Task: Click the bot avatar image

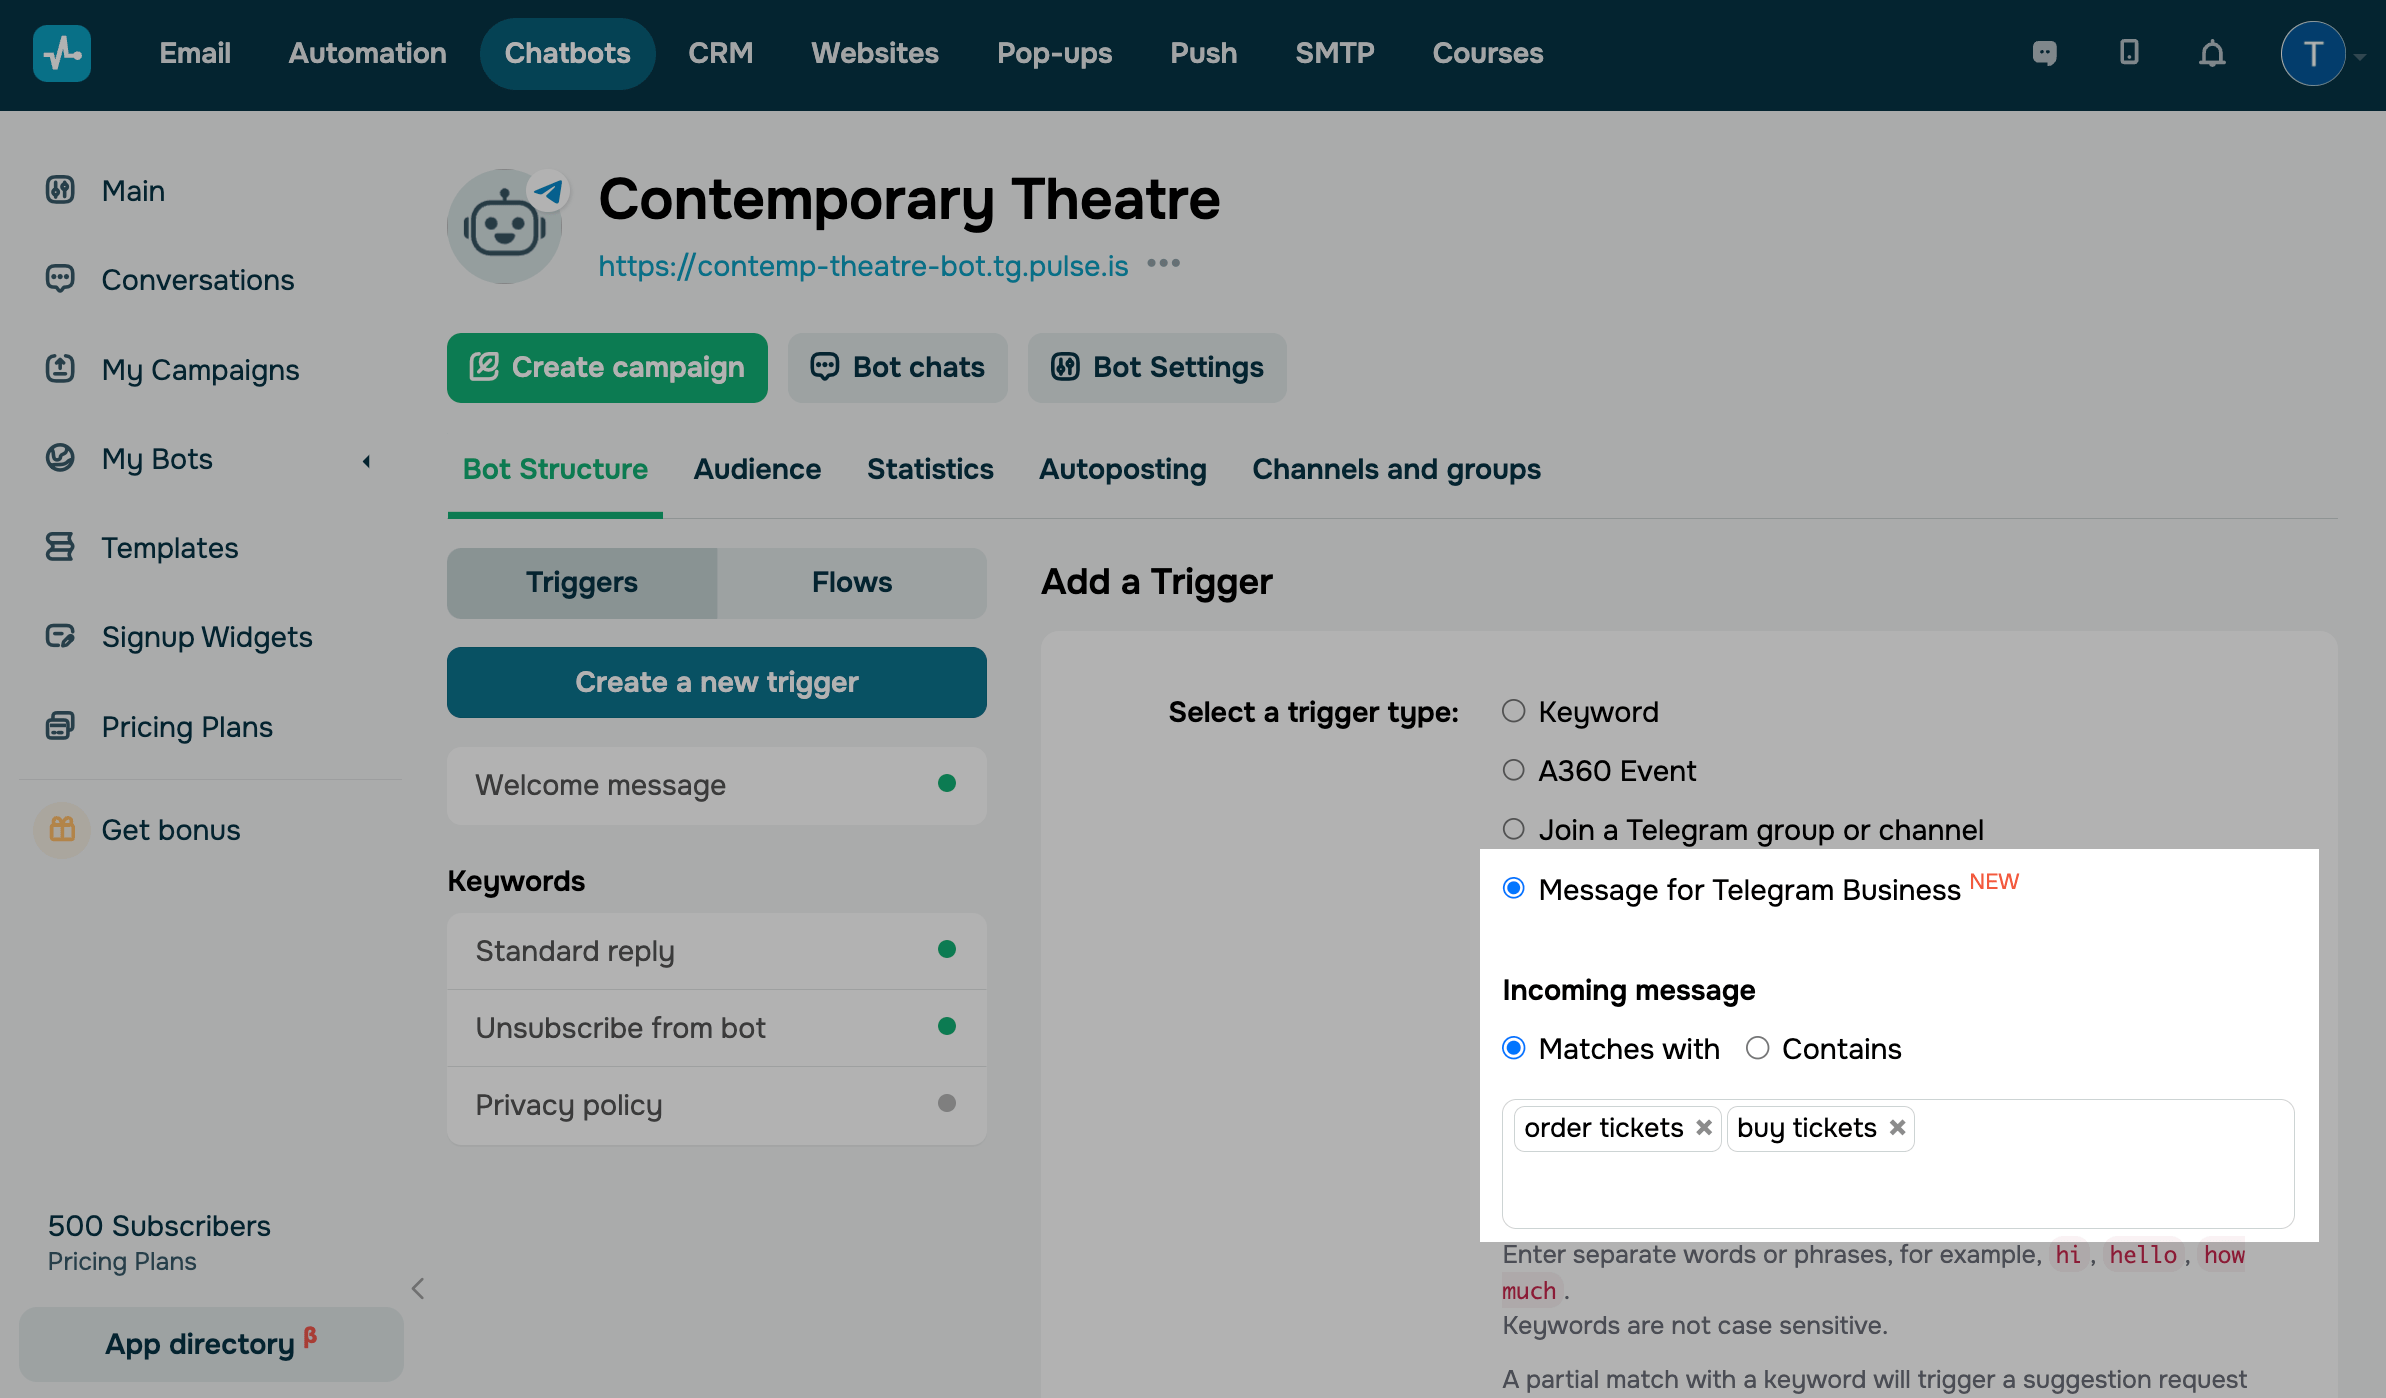Action: 505,227
